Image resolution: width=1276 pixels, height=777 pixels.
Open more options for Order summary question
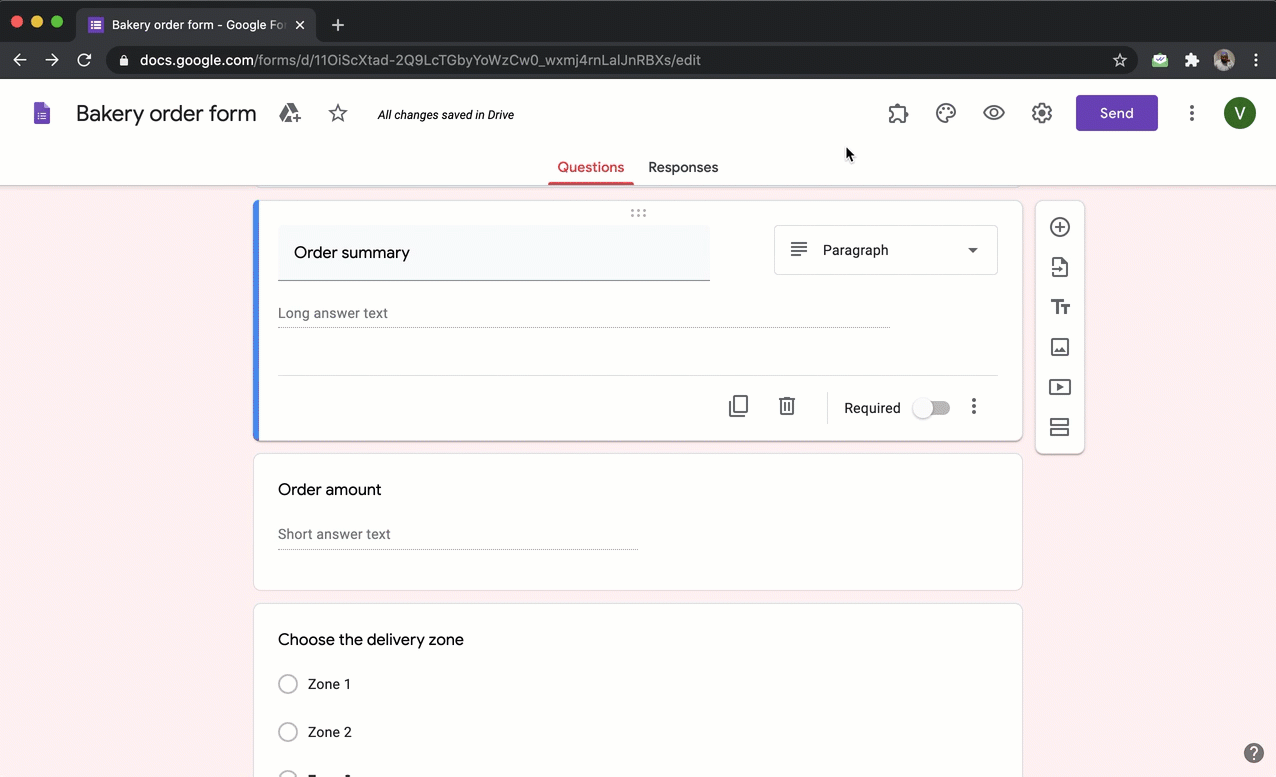973,407
